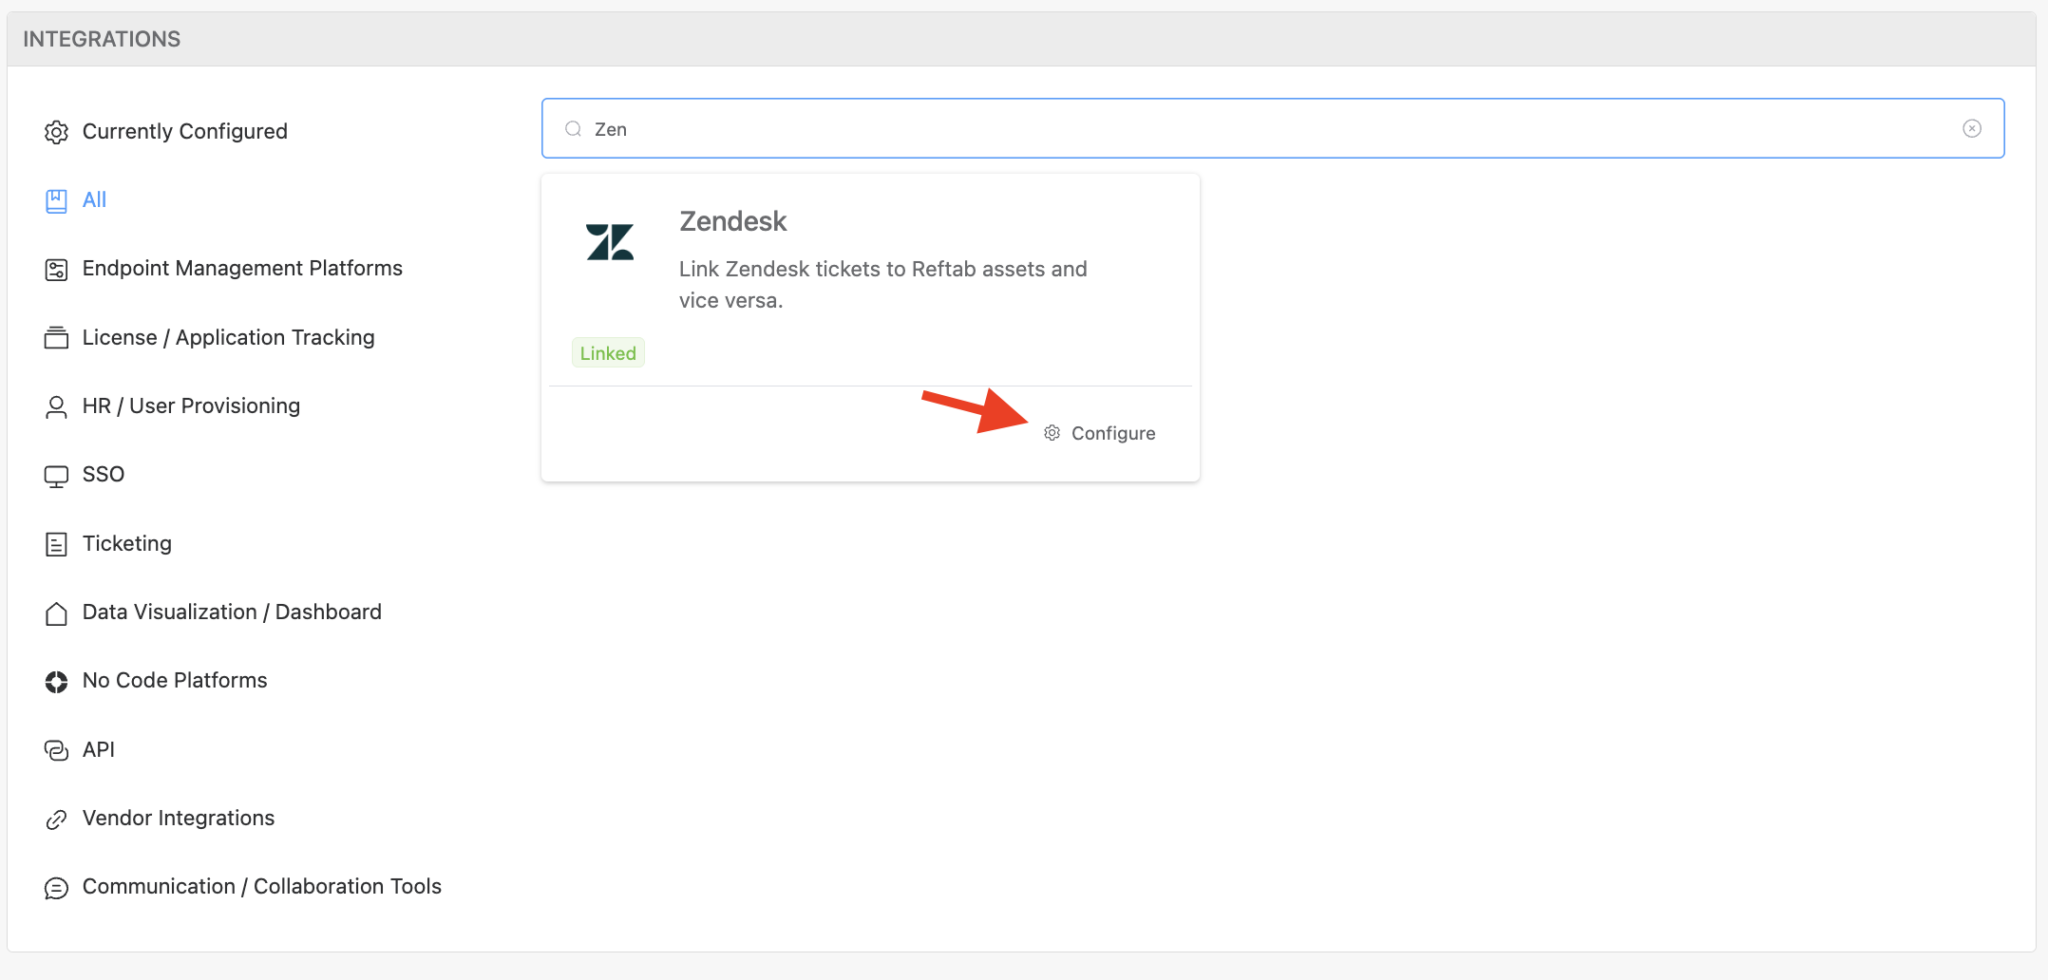The height and width of the screenshot is (980, 2048).
Task: Click the Endpoint Management Platforms icon
Action: 56,270
